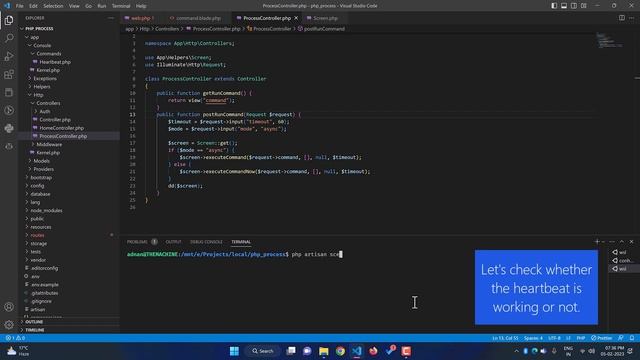Expand the OUTLINE section

pos(34,322)
